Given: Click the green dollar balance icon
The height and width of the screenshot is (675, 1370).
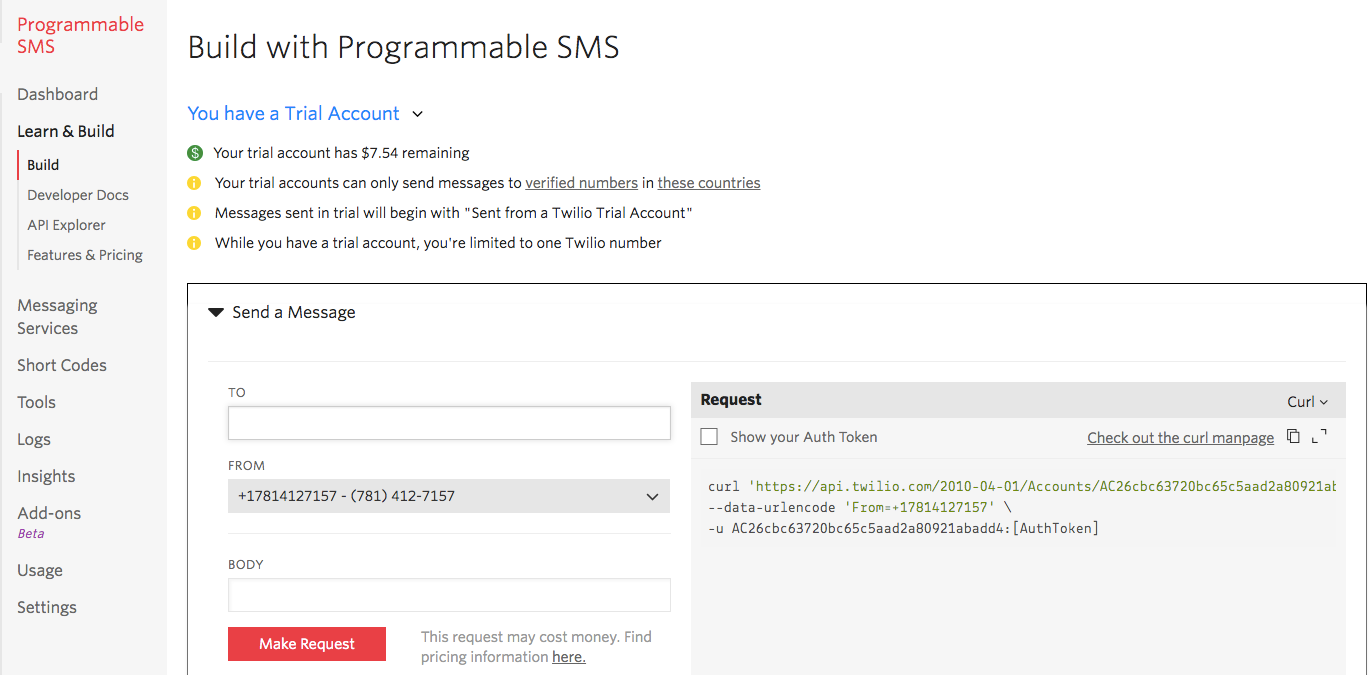Looking at the screenshot, I should tap(194, 153).
